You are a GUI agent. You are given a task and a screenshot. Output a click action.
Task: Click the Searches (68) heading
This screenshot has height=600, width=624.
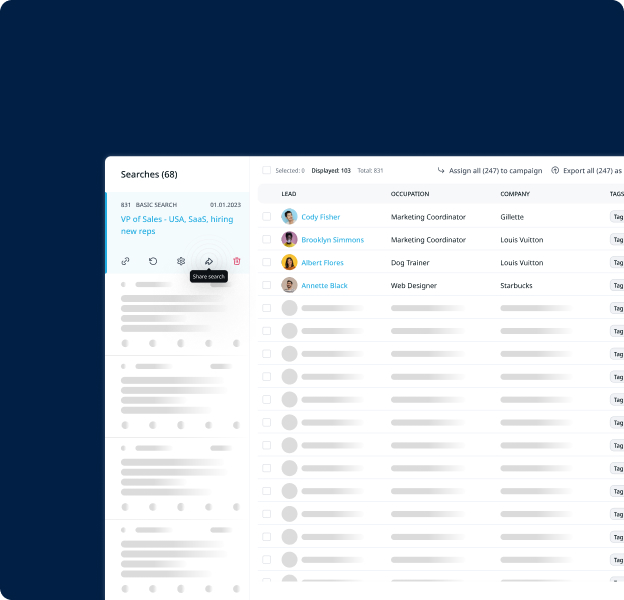pyautogui.click(x=149, y=175)
